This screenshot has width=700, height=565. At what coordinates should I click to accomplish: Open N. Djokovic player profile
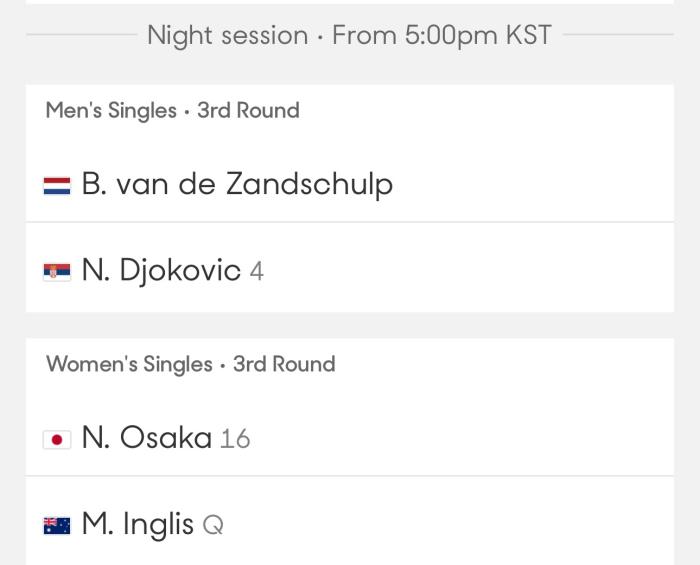coord(161,271)
